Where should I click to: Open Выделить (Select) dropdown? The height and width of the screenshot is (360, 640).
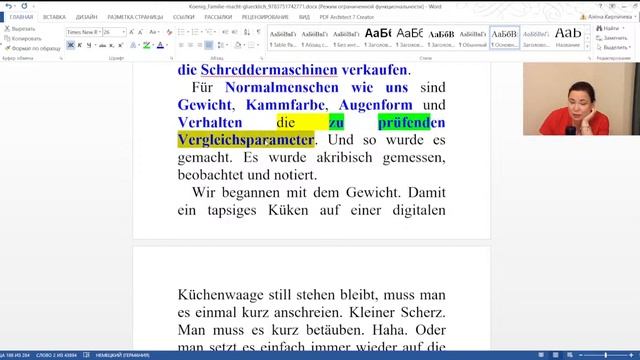pos(613,47)
